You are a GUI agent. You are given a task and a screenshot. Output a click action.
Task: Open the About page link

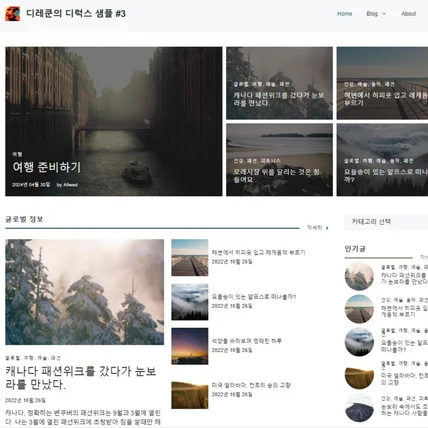click(408, 14)
